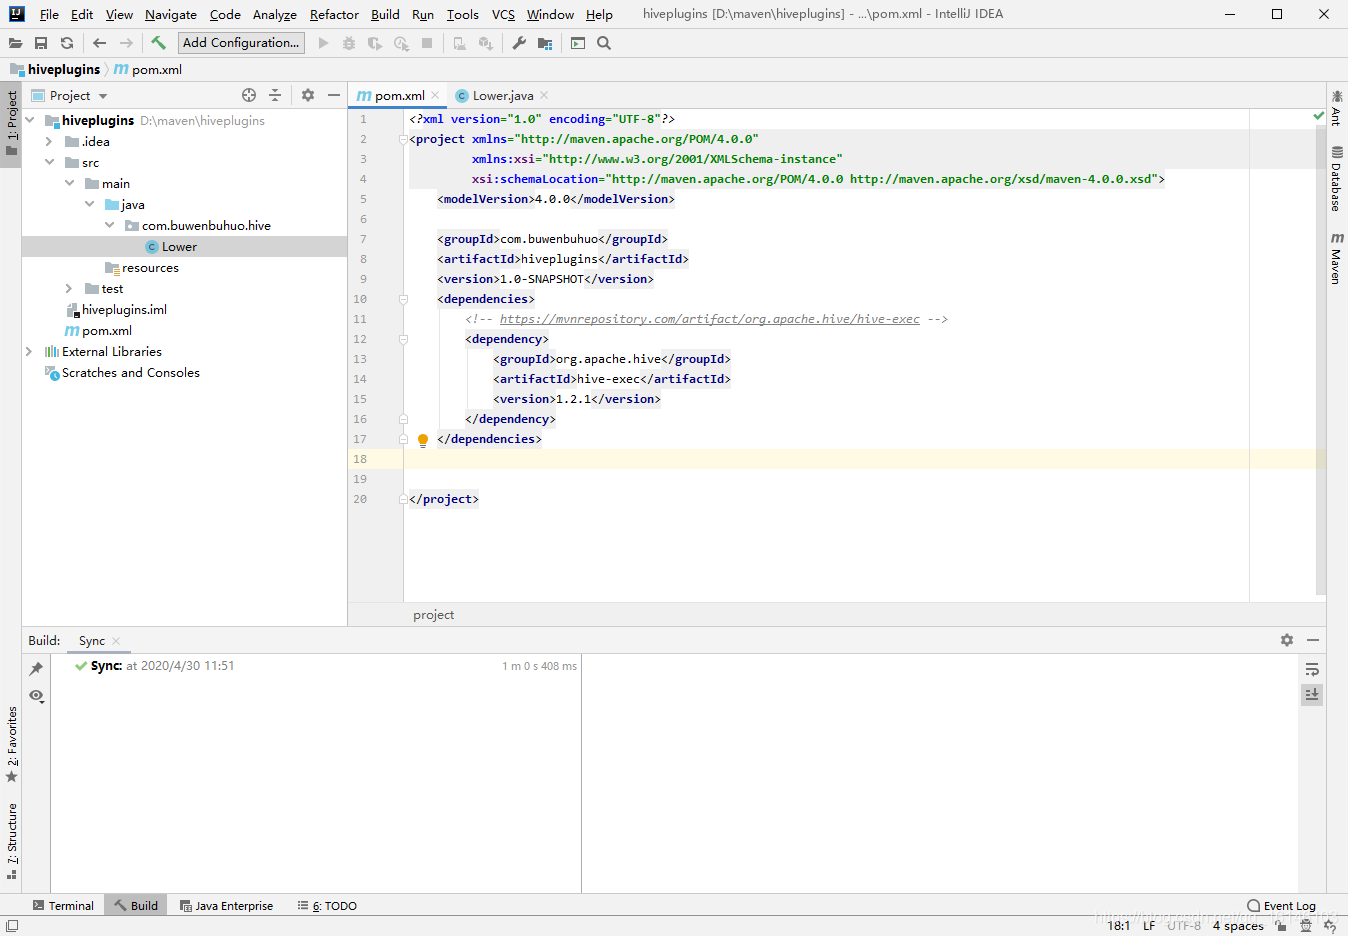Expand the test folder

click(69, 288)
